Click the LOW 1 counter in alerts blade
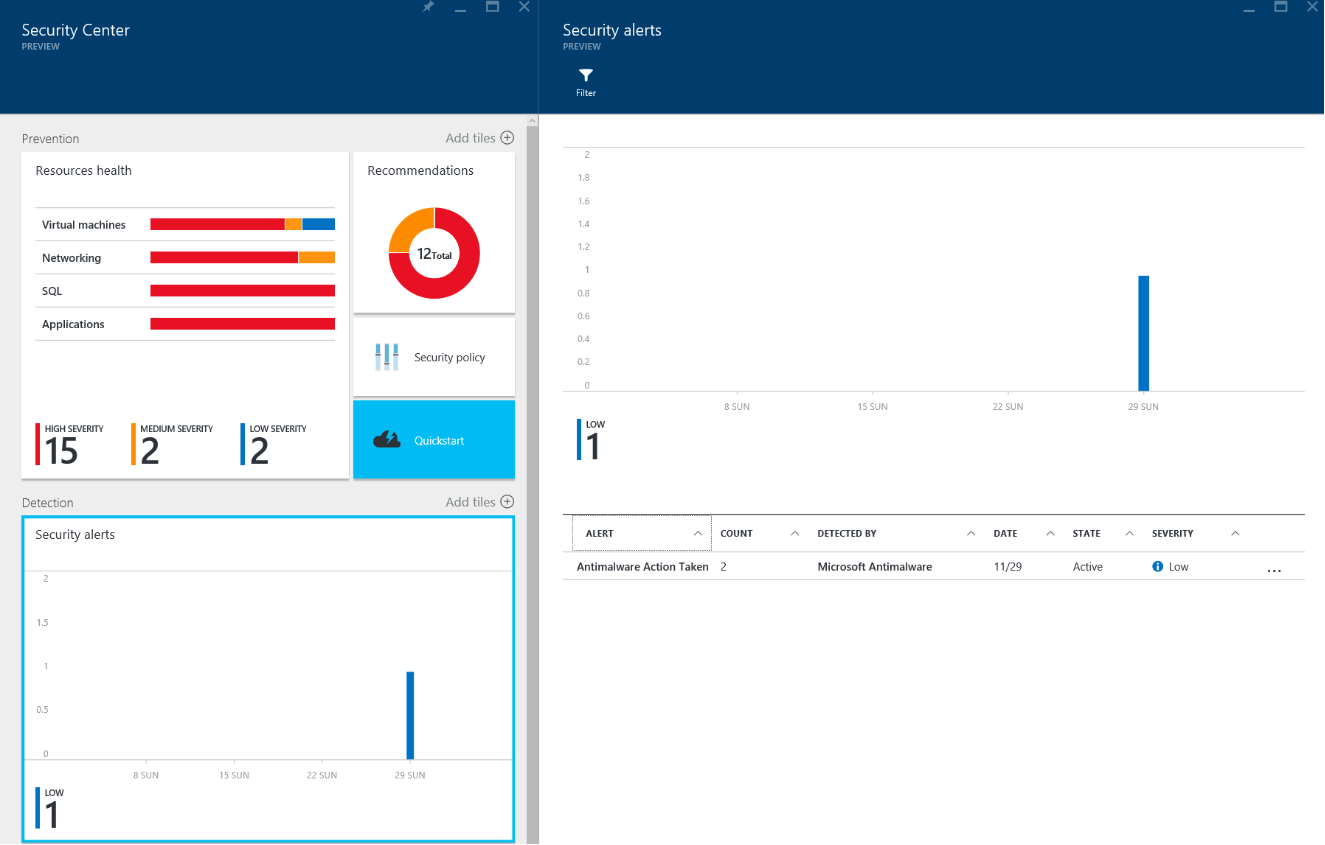Screen dimensions: 1325x845 point(591,440)
